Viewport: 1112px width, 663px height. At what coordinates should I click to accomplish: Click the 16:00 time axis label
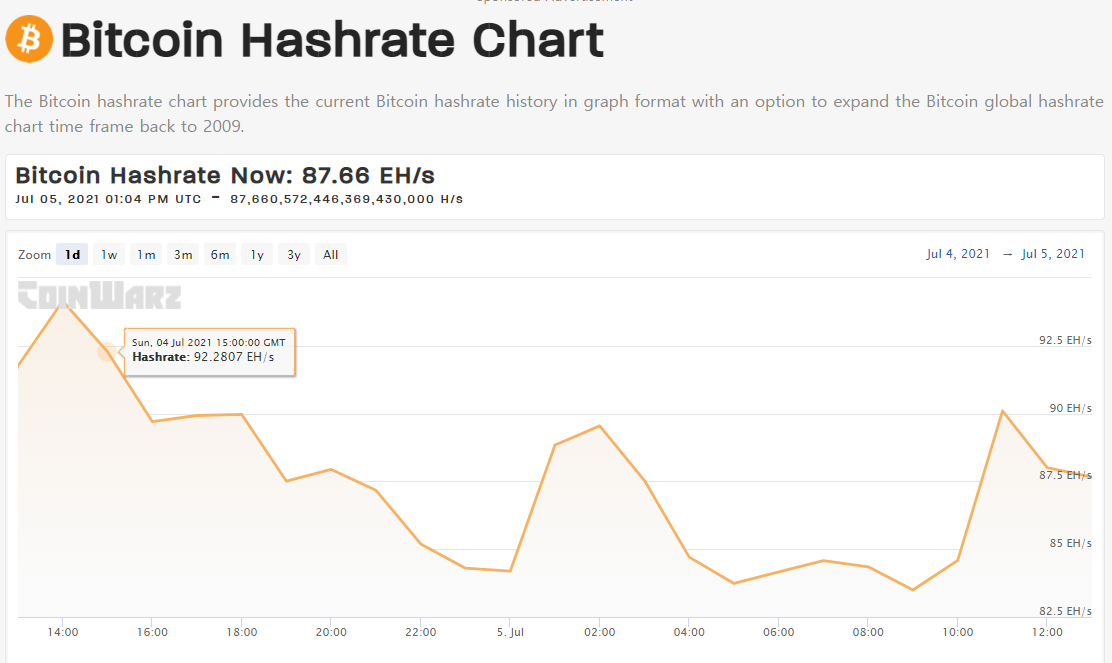pos(152,632)
